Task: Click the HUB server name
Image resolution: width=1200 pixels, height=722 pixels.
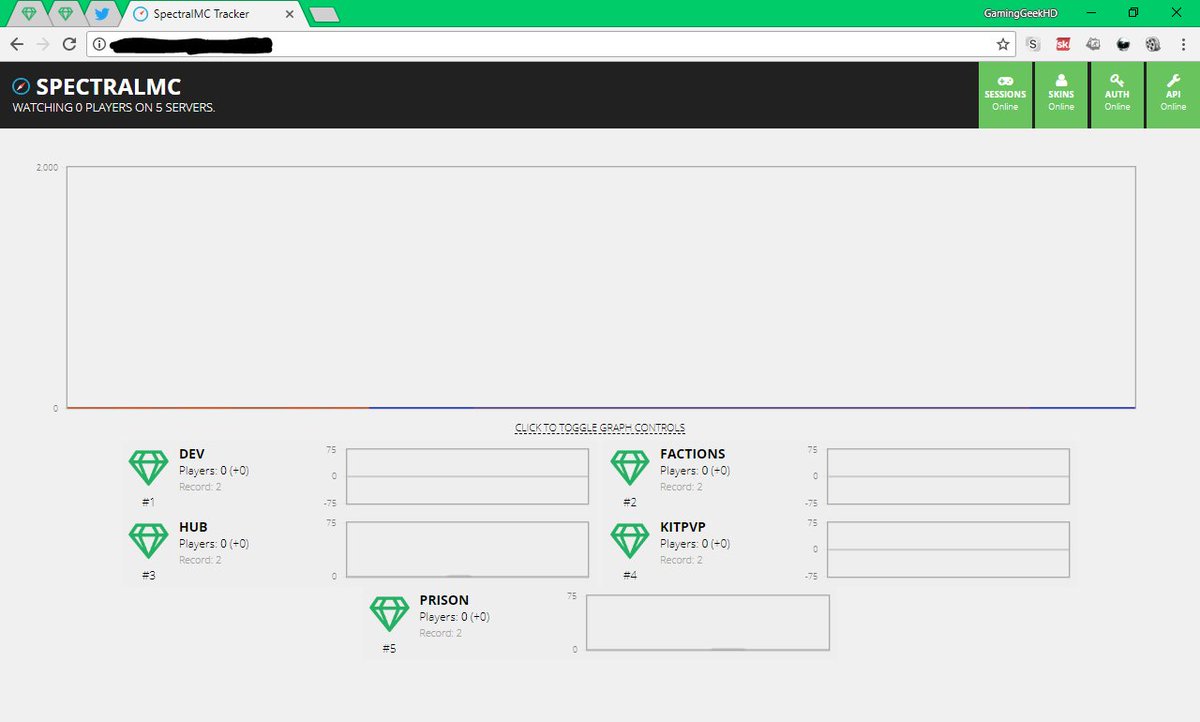Action: coord(193,527)
